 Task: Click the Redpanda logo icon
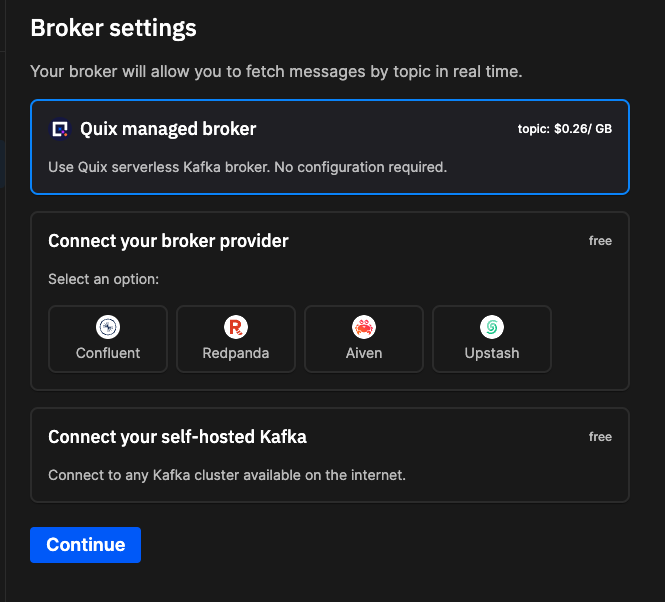tap(236, 327)
